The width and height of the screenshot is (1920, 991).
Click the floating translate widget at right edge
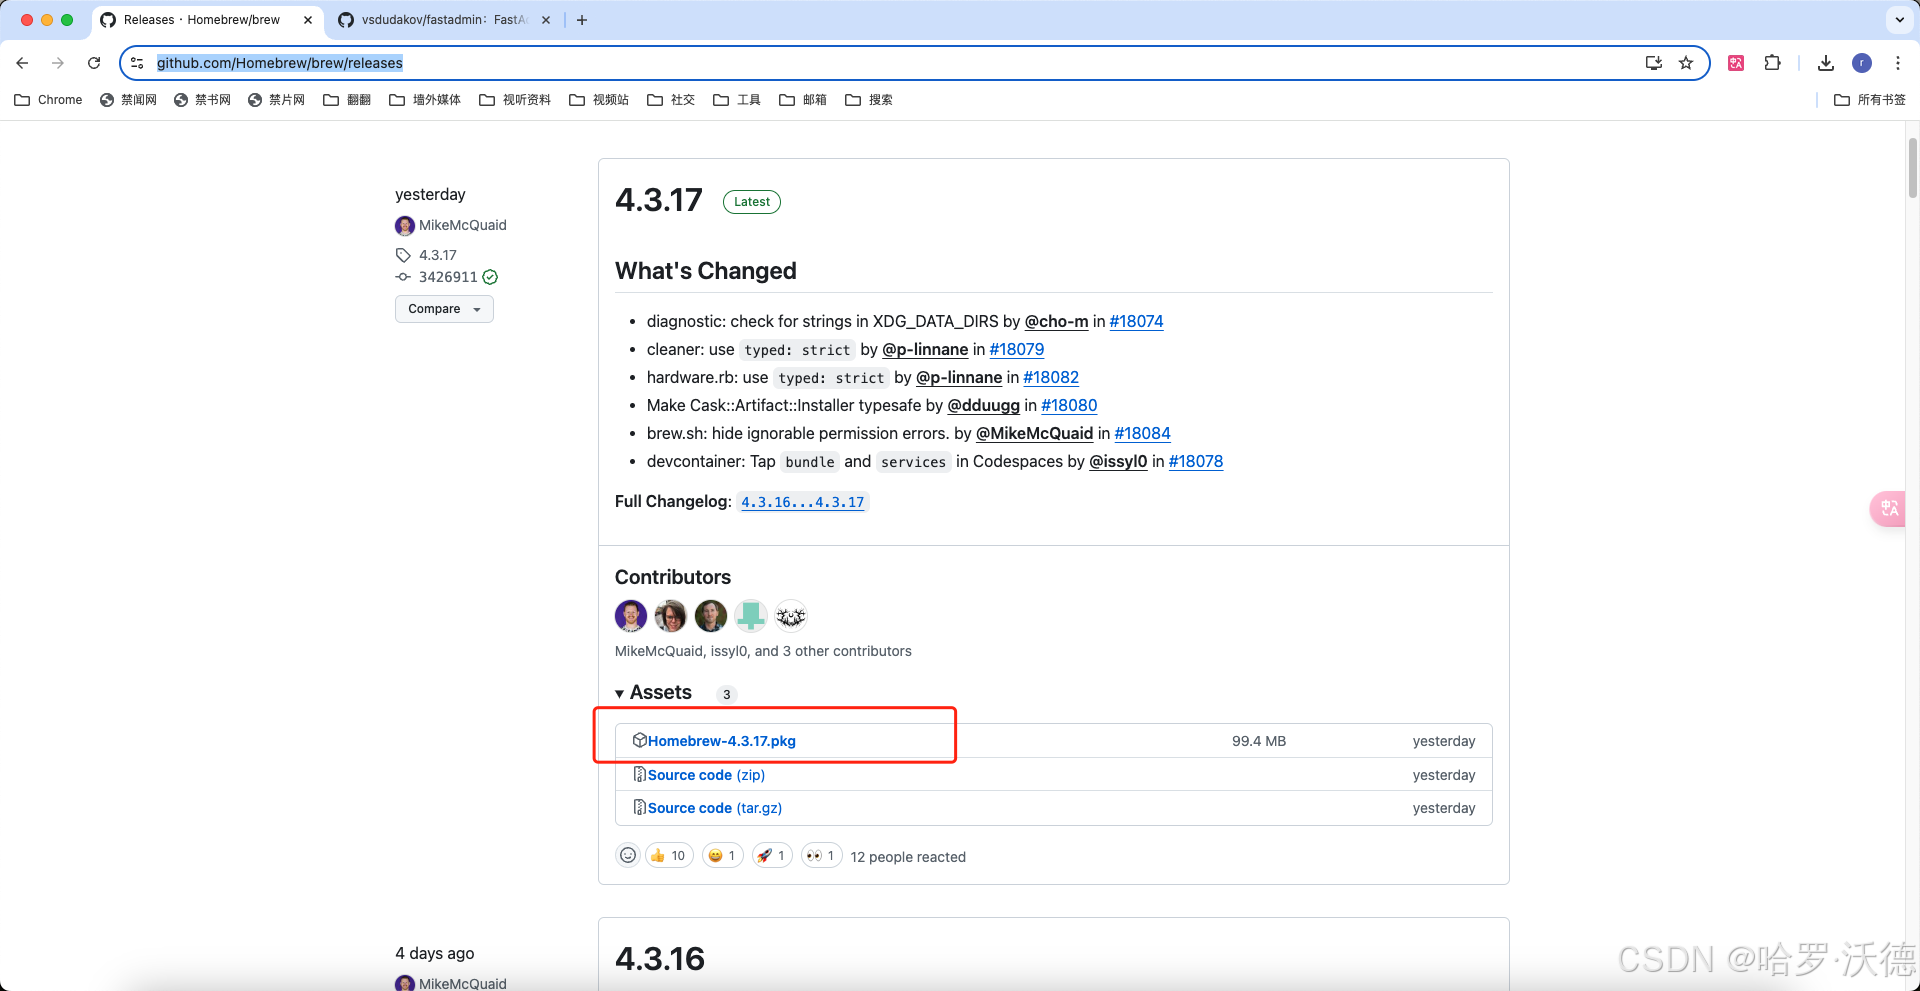1890,509
